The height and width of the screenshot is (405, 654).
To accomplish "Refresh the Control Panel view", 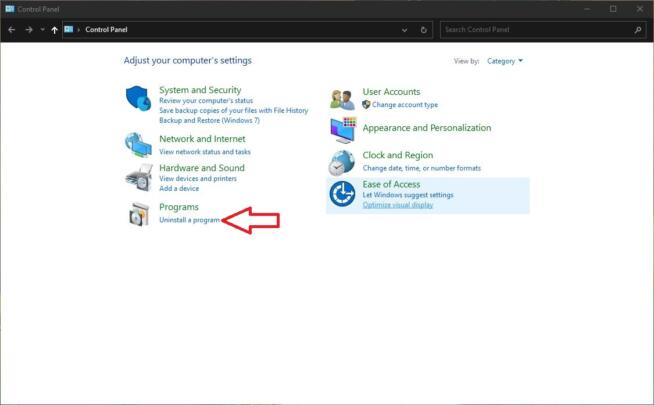I will point(423,30).
